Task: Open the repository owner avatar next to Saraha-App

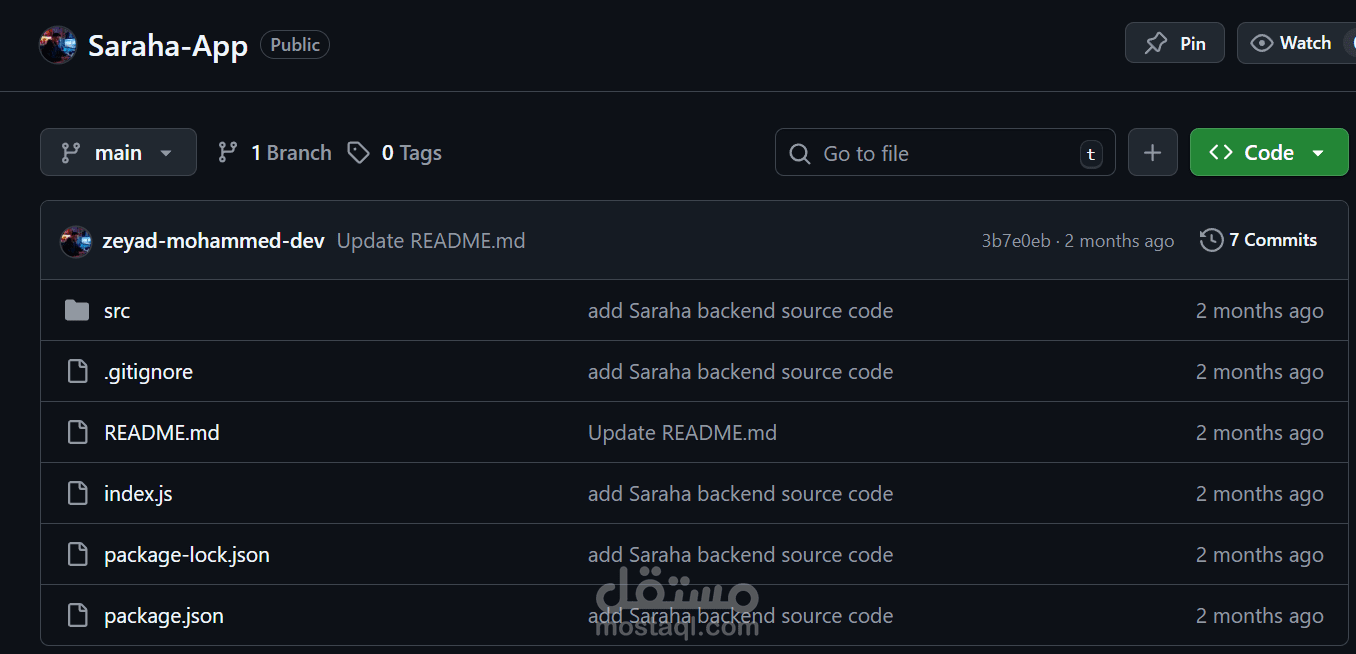Action: [x=58, y=45]
